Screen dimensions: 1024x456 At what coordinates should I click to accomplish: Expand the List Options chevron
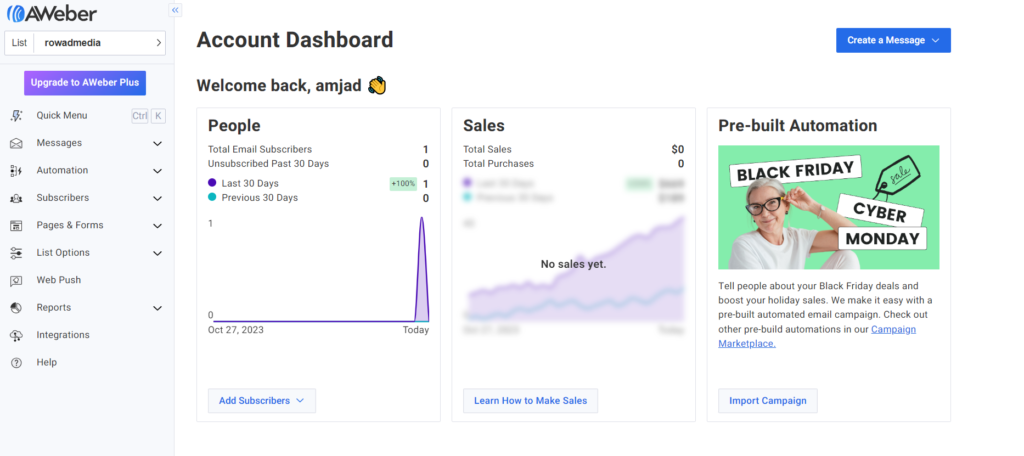click(157, 253)
